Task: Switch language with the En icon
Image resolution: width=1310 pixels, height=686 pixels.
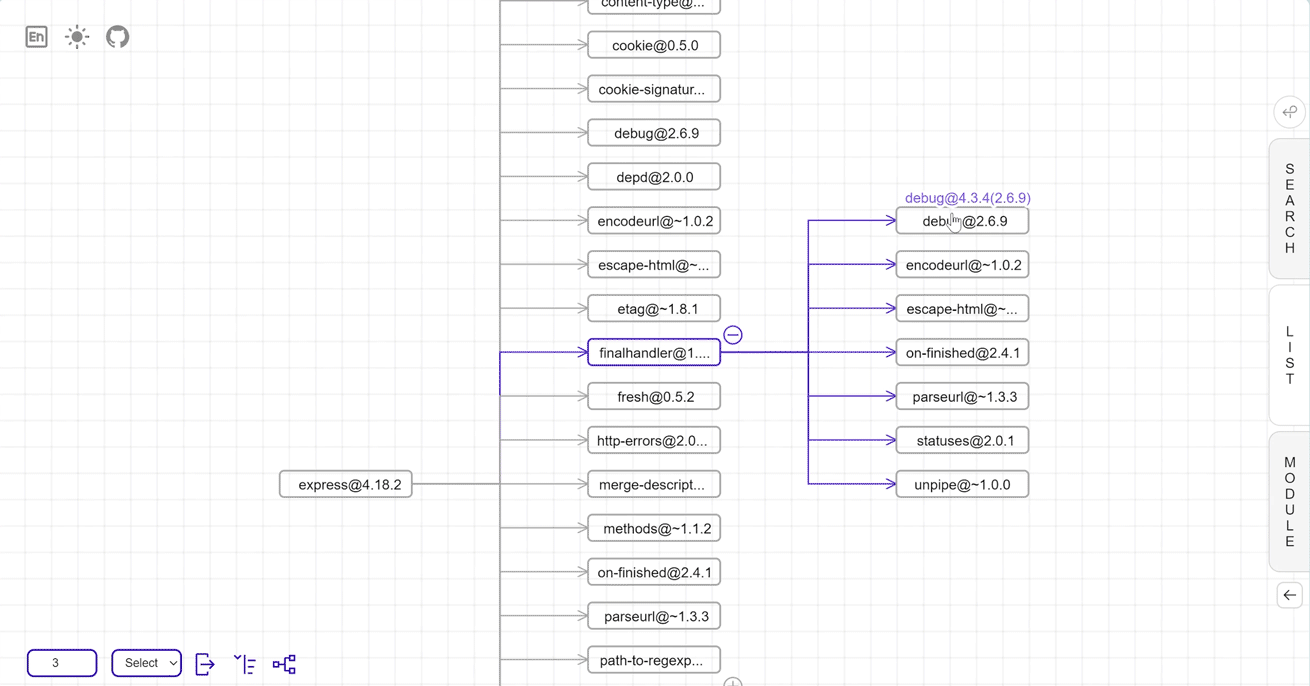Action: pos(36,37)
